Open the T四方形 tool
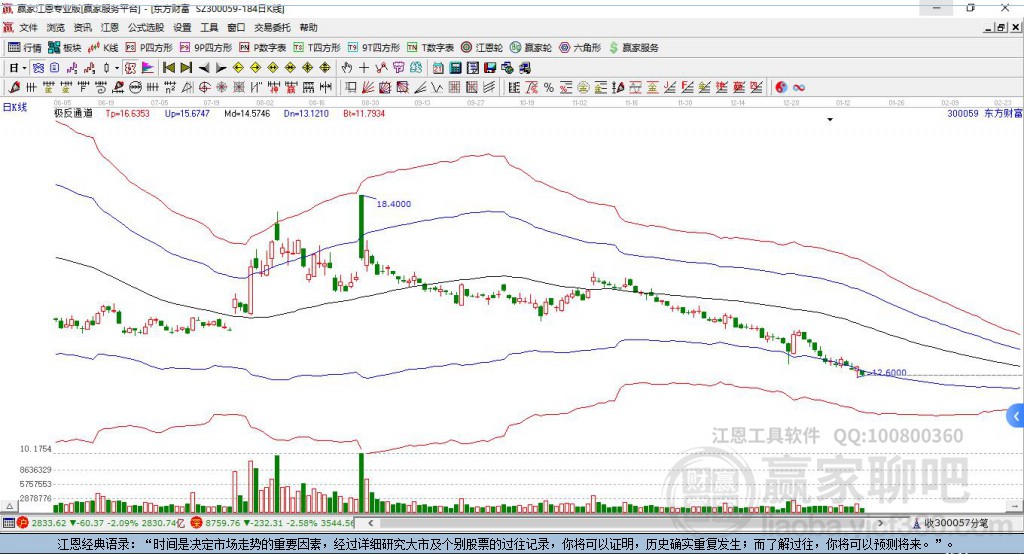The image size is (1024, 554). click(317, 48)
